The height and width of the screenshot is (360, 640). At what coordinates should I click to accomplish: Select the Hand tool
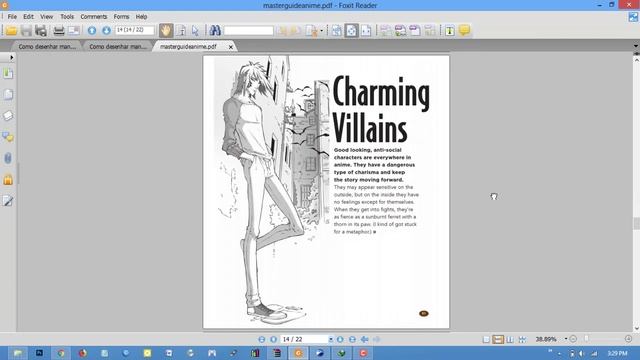166,31
